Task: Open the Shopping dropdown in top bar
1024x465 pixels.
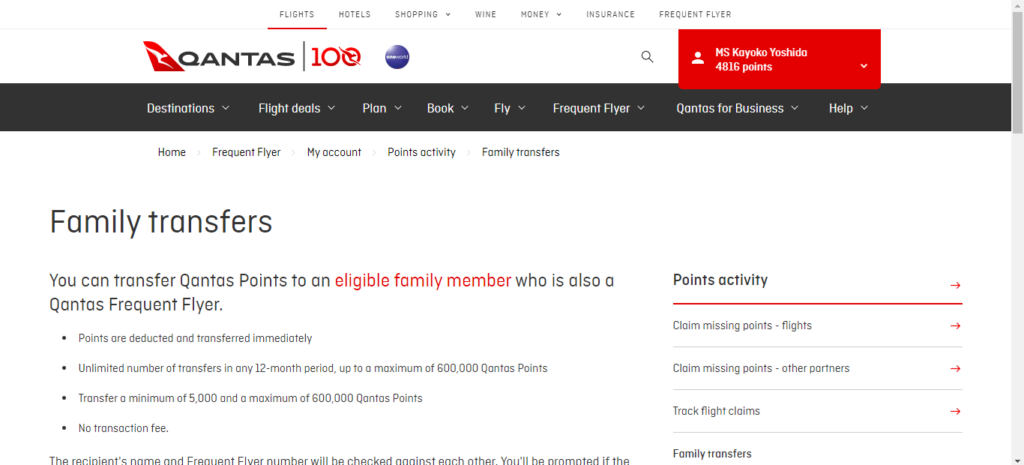Action: tap(422, 15)
